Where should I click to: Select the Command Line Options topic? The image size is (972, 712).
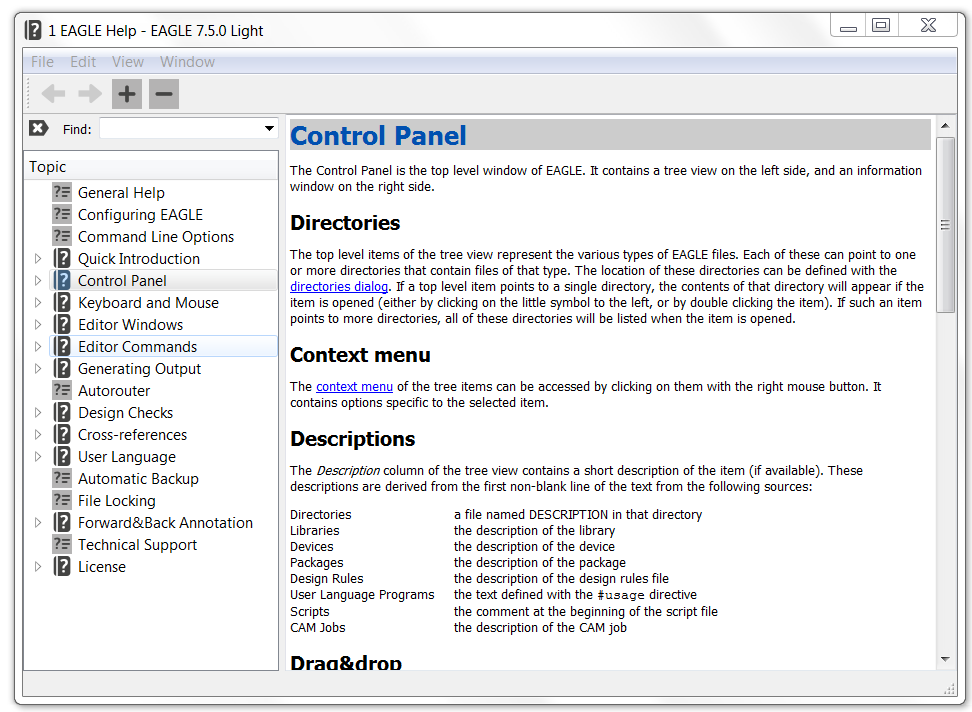(x=156, y=237)
